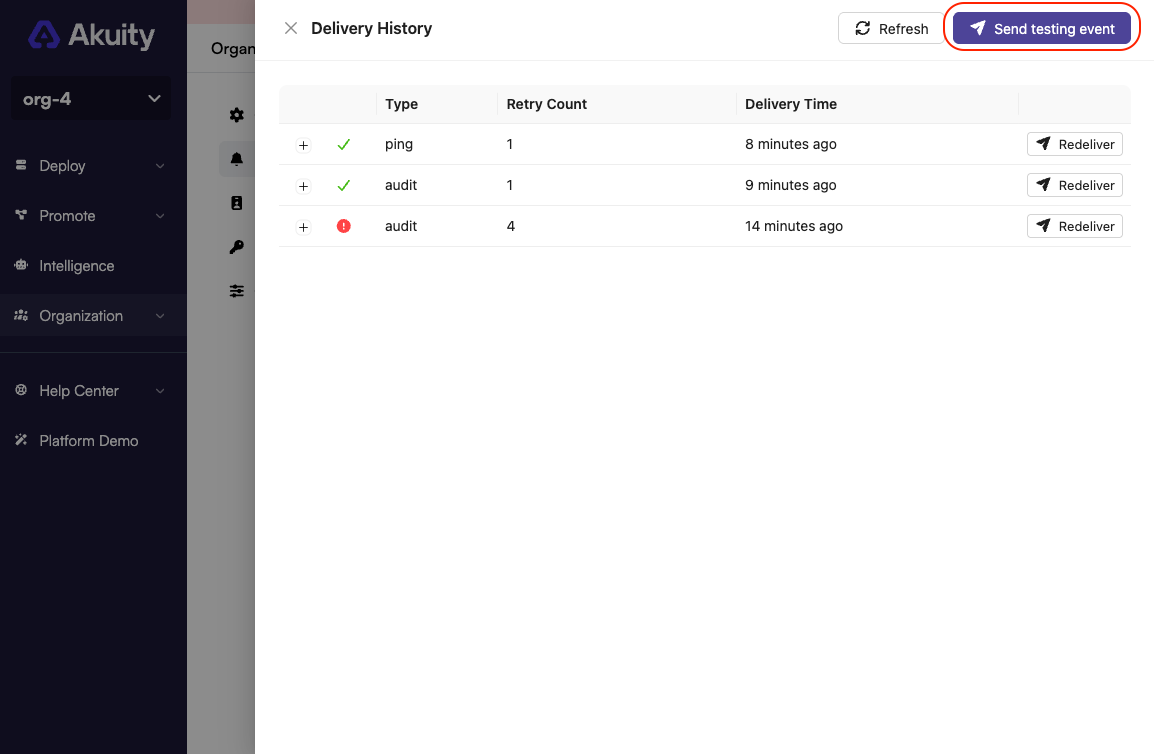The image size is (1154, 754).
Task: Open the filters sliders icon in sidebar
Action: click(237, 290)
